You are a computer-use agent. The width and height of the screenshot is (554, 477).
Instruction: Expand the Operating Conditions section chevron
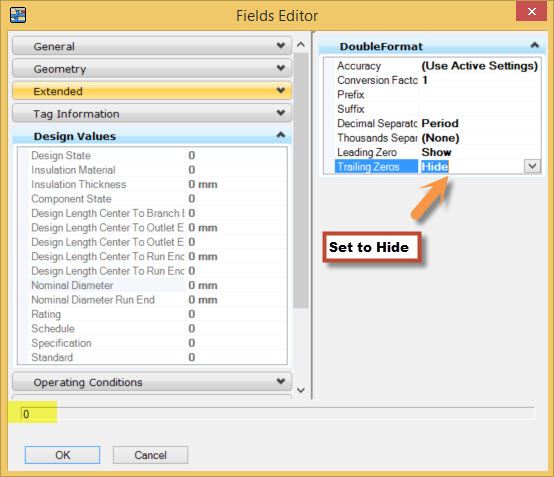281,381
